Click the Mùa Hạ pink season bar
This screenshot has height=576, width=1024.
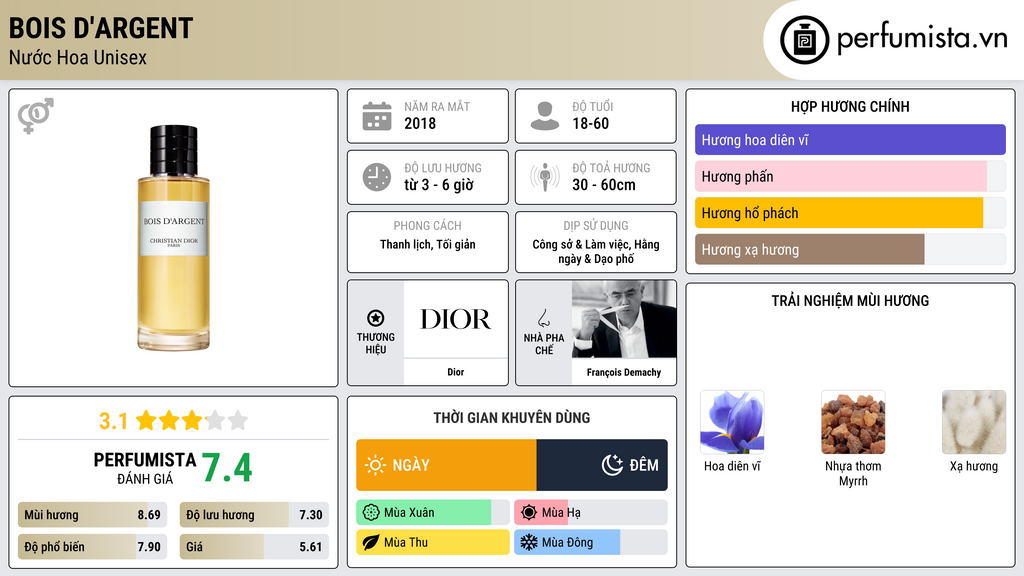point(540,513)
